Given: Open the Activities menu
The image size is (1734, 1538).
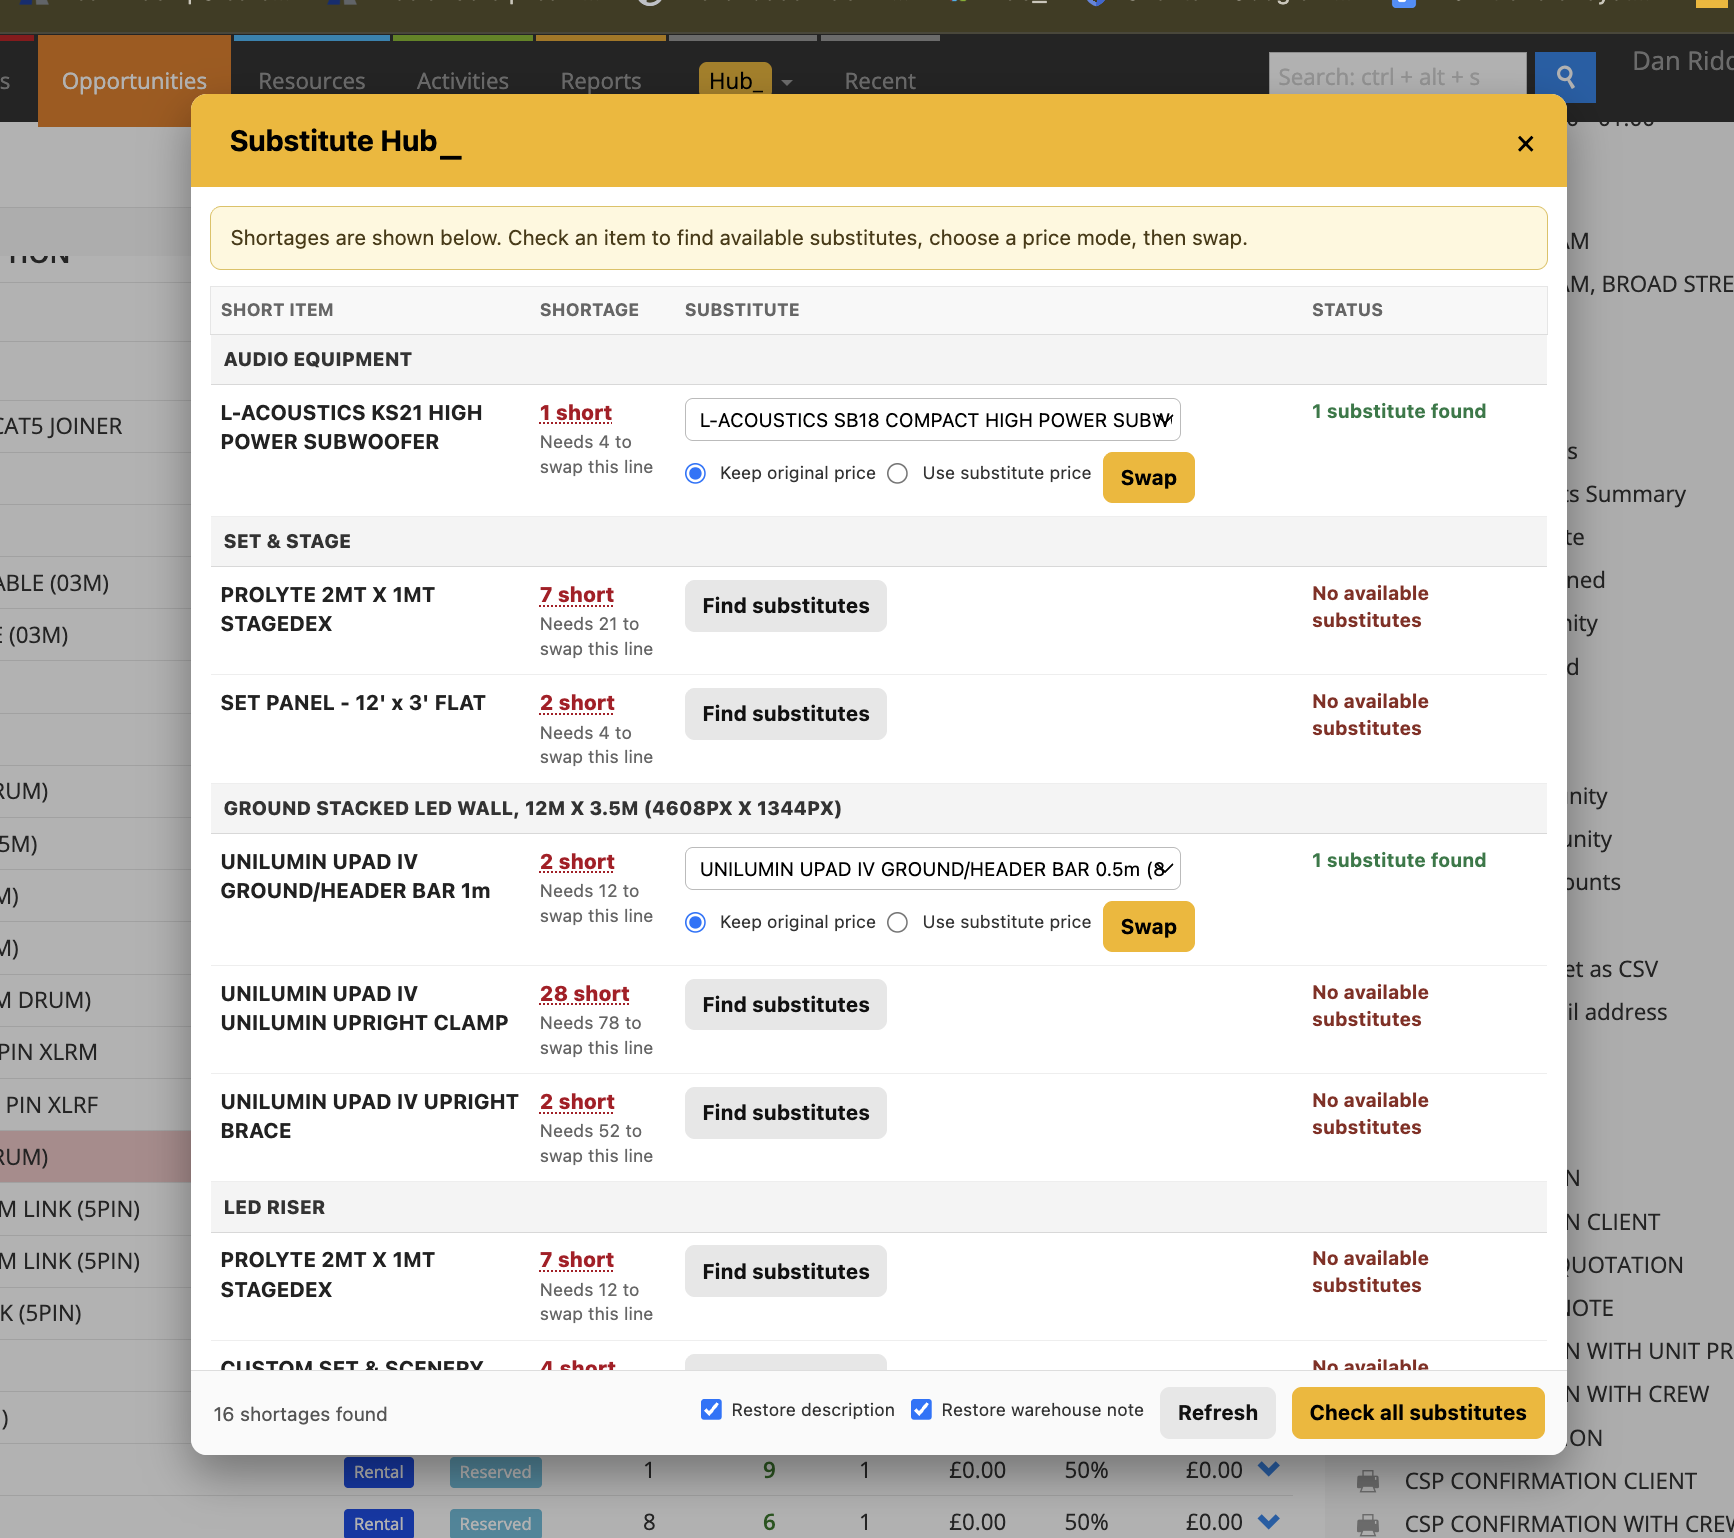Looking at the screenshot, I should 462,81.
